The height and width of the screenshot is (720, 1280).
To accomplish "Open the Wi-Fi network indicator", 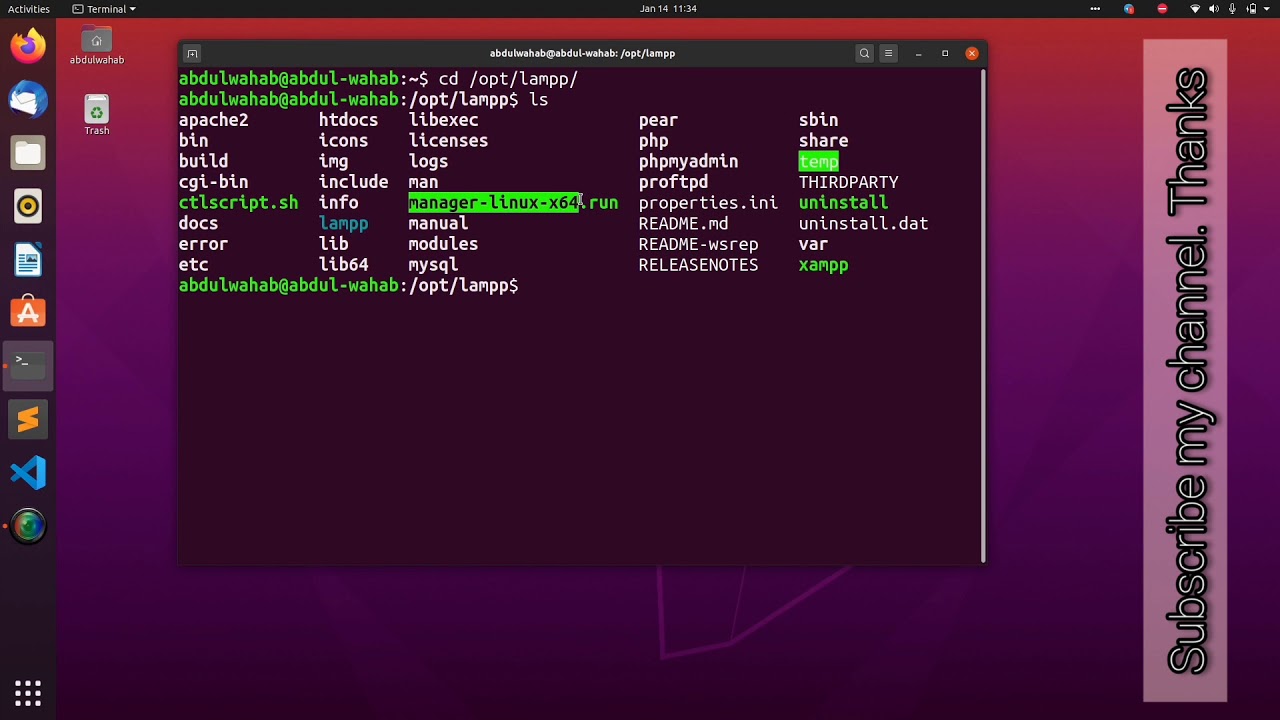I will 1195,9.
